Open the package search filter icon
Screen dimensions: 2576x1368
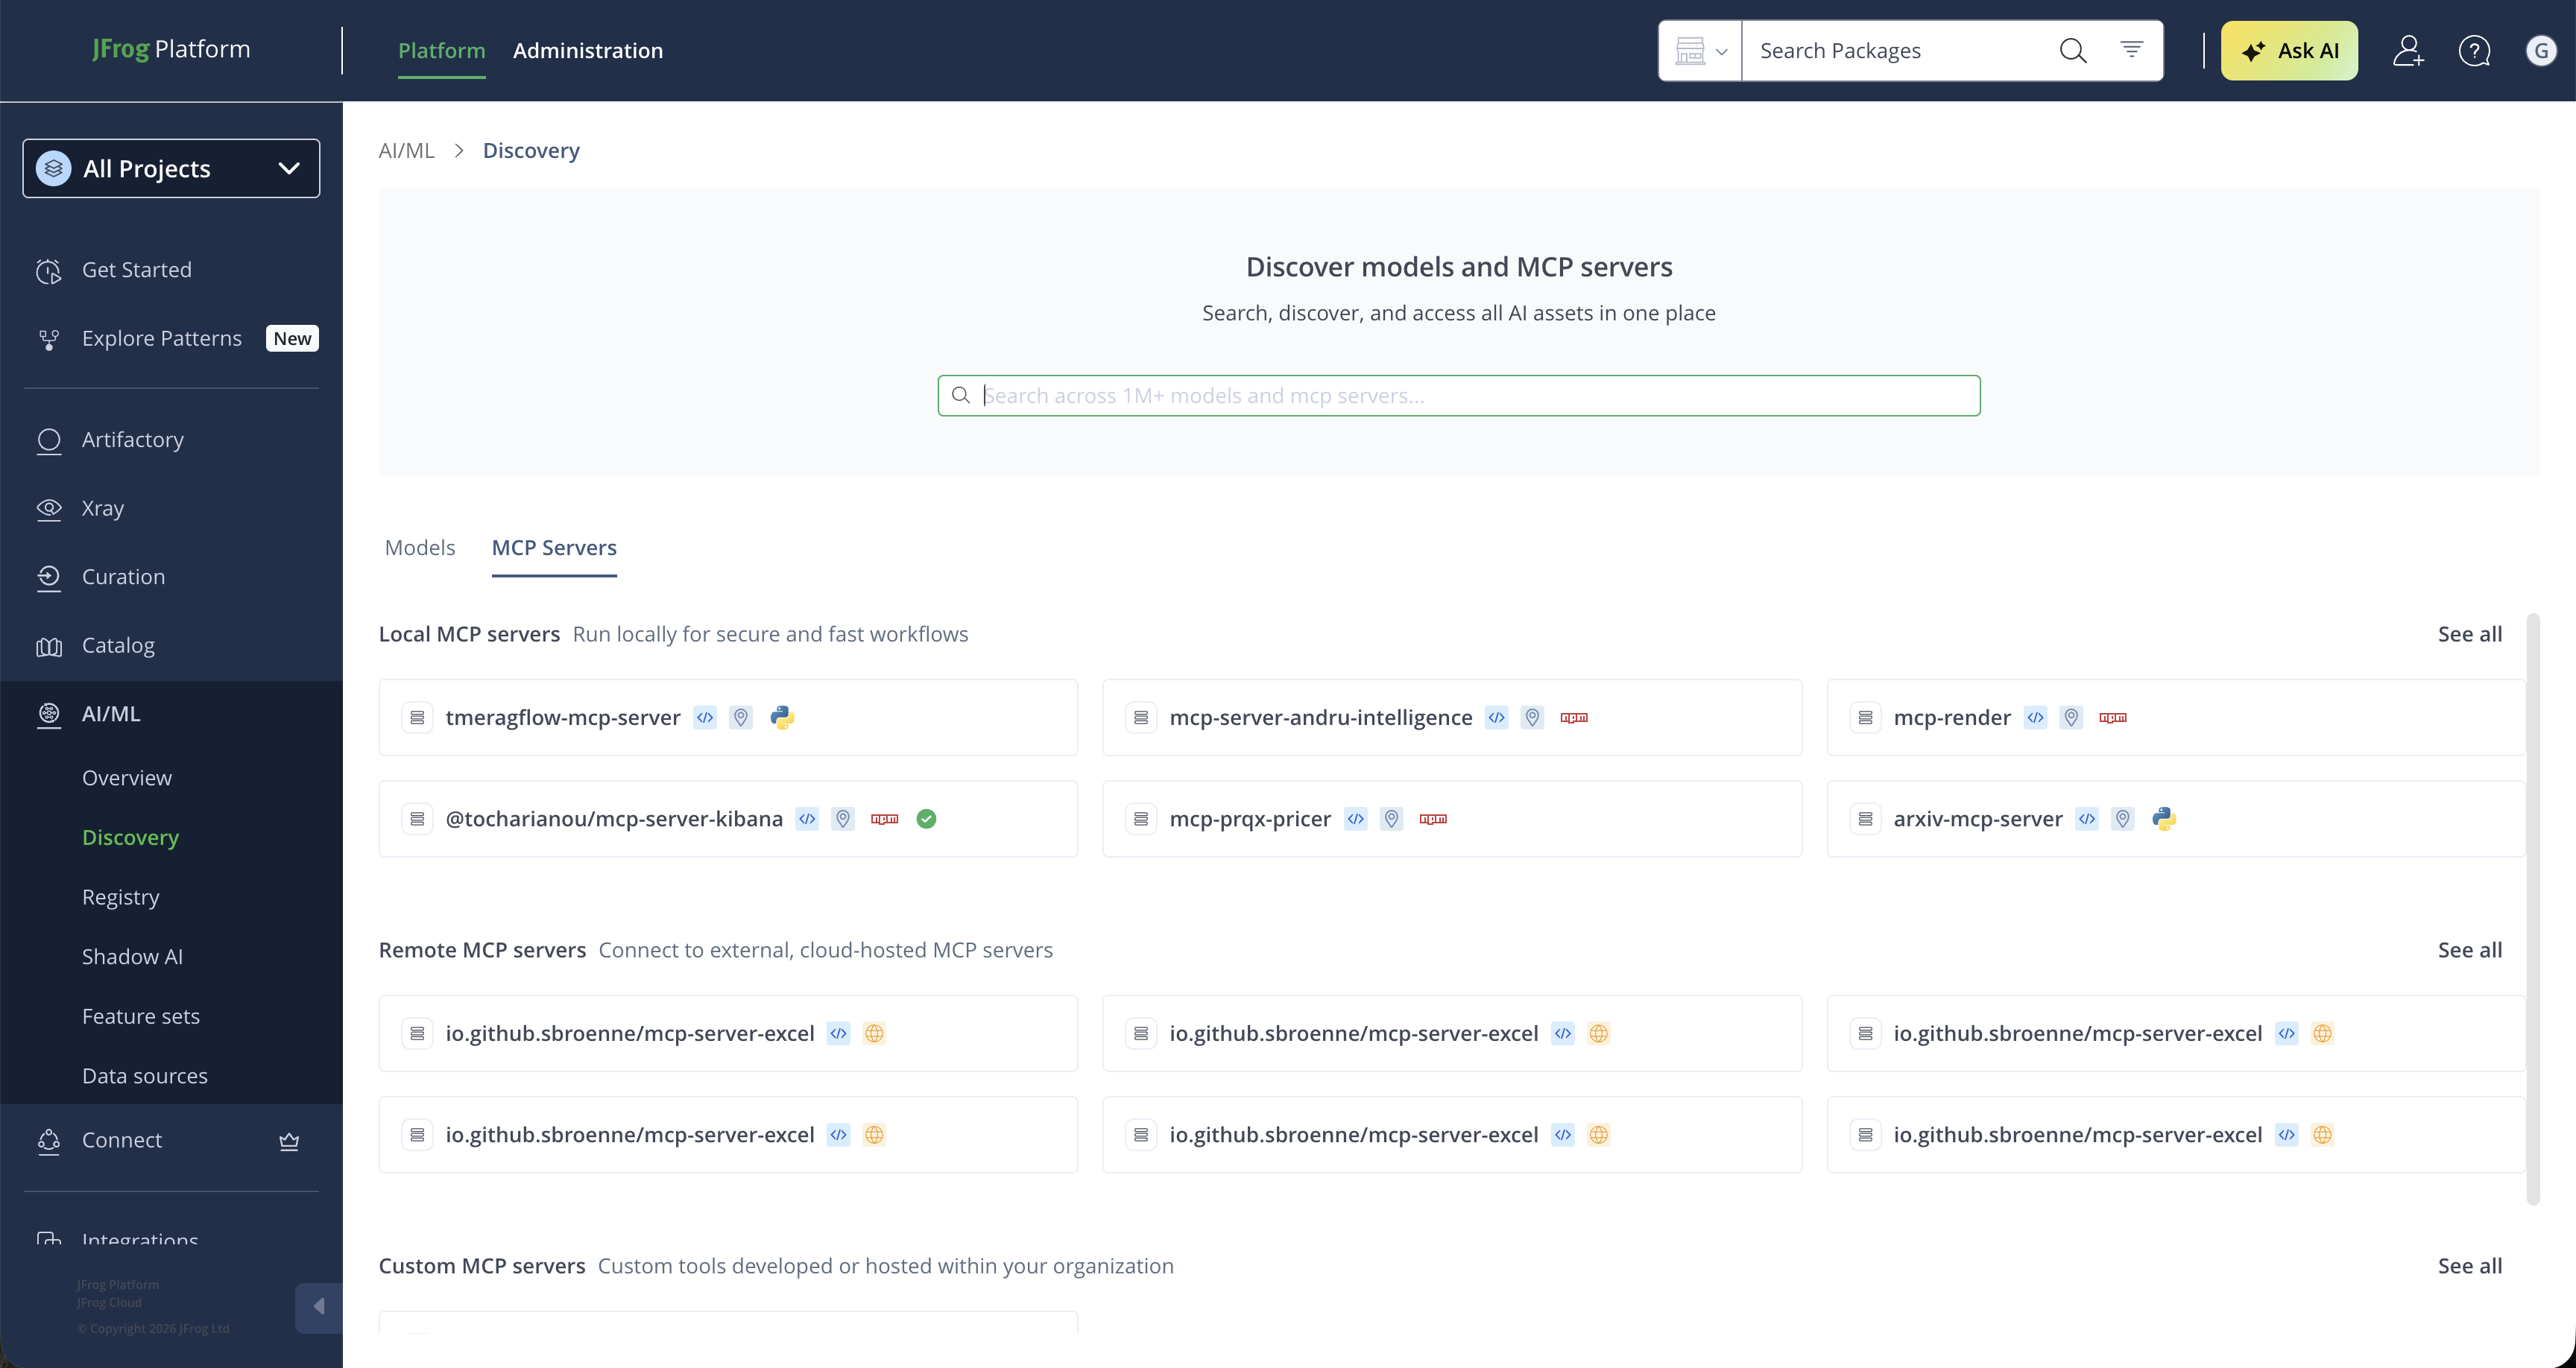pyautogui.click(x=2131, y=49)
